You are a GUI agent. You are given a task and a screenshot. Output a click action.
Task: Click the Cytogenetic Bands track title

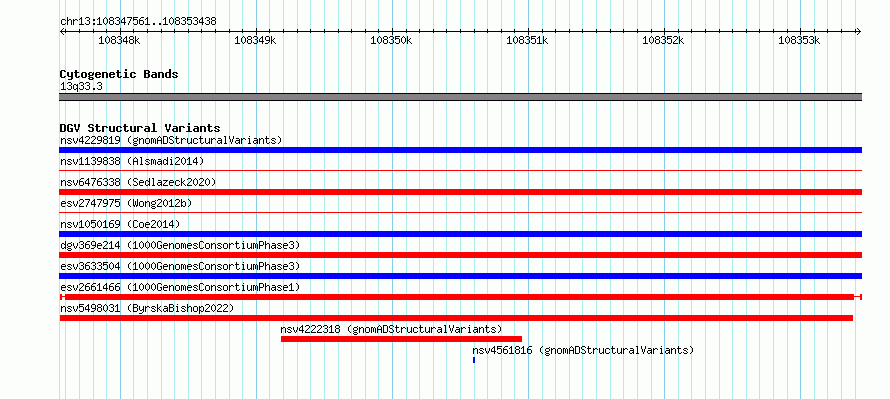click(119, 74)
